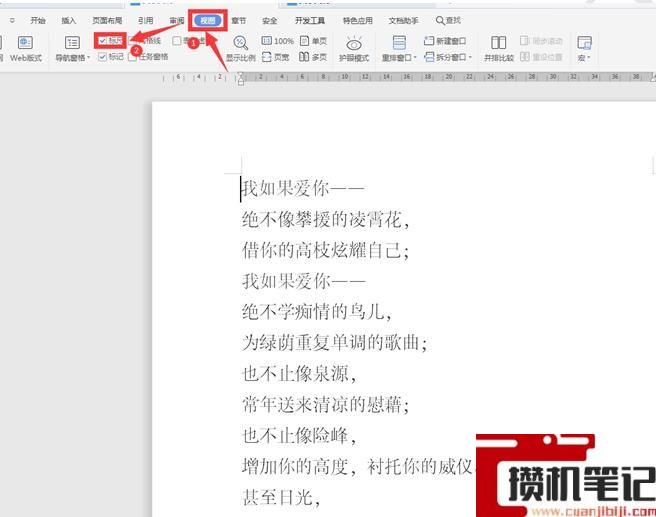The height and width of the screenshot is (517, 656).
Task: Fit document to 页宽 page width
Action: click(x=276, y=57)
